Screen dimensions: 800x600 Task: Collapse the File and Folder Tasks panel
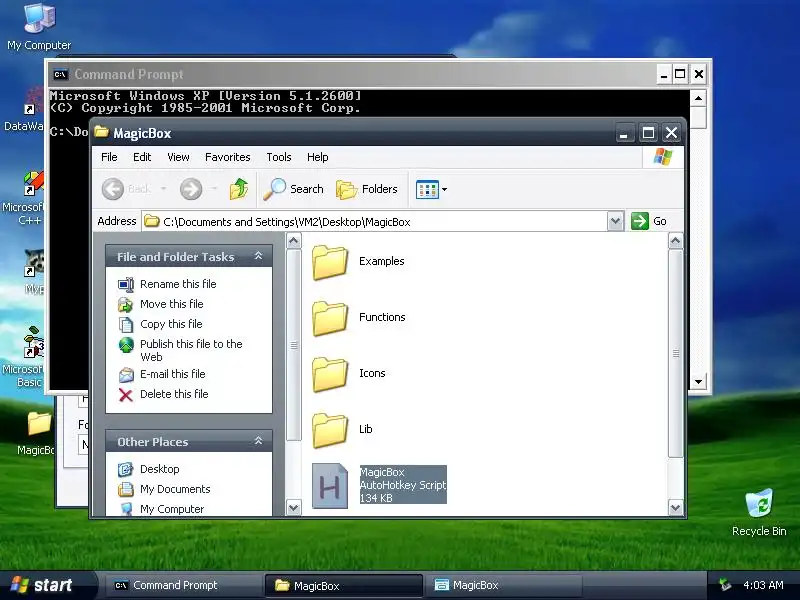[x=258, y=256]
